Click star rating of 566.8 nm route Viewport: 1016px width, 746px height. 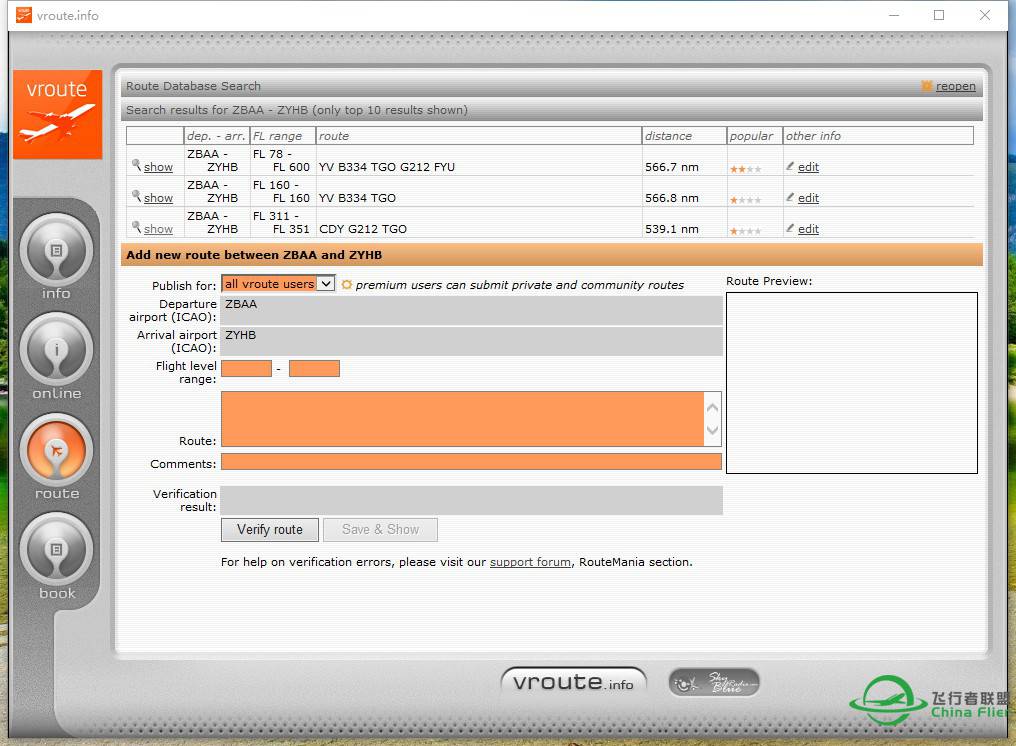click(746, 200)
